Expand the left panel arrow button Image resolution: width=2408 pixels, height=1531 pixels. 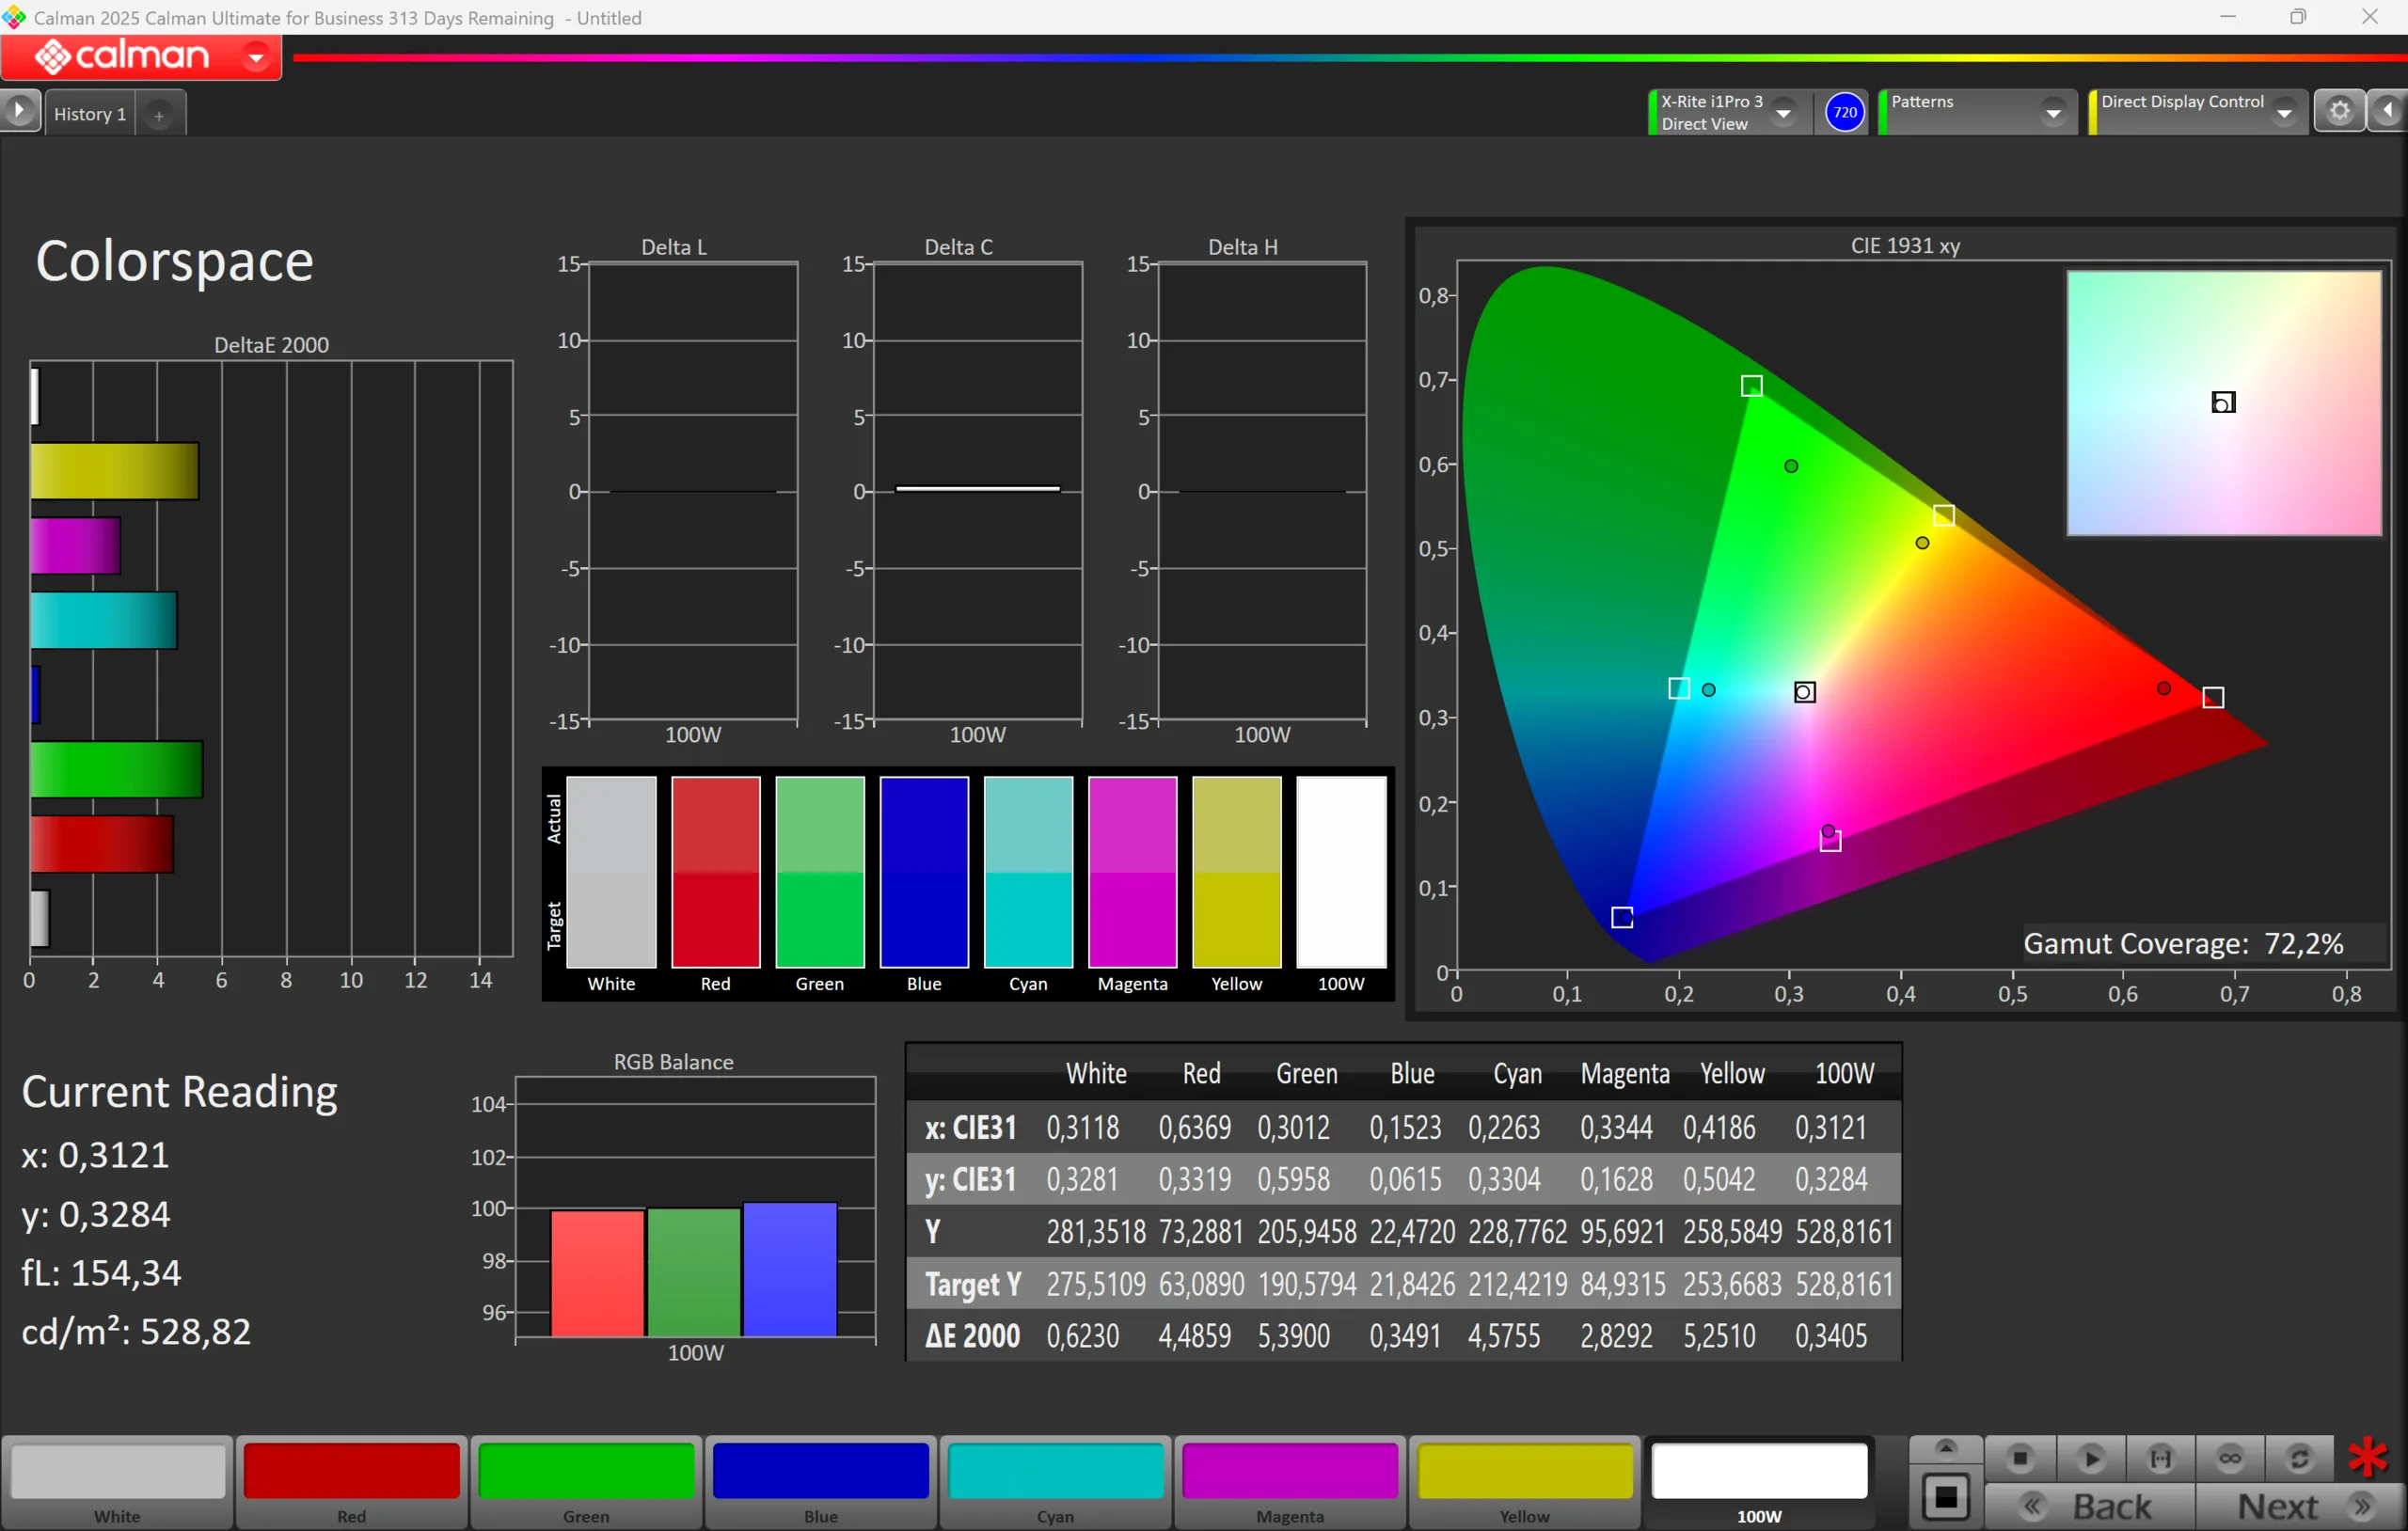point(19,111)
